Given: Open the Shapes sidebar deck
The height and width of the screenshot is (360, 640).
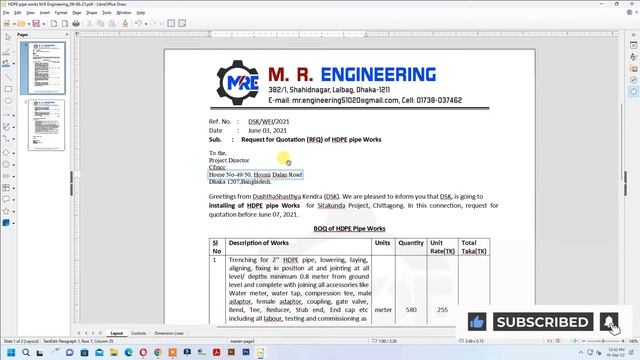Looking at the screenshot, I should [x=633, y=92].
